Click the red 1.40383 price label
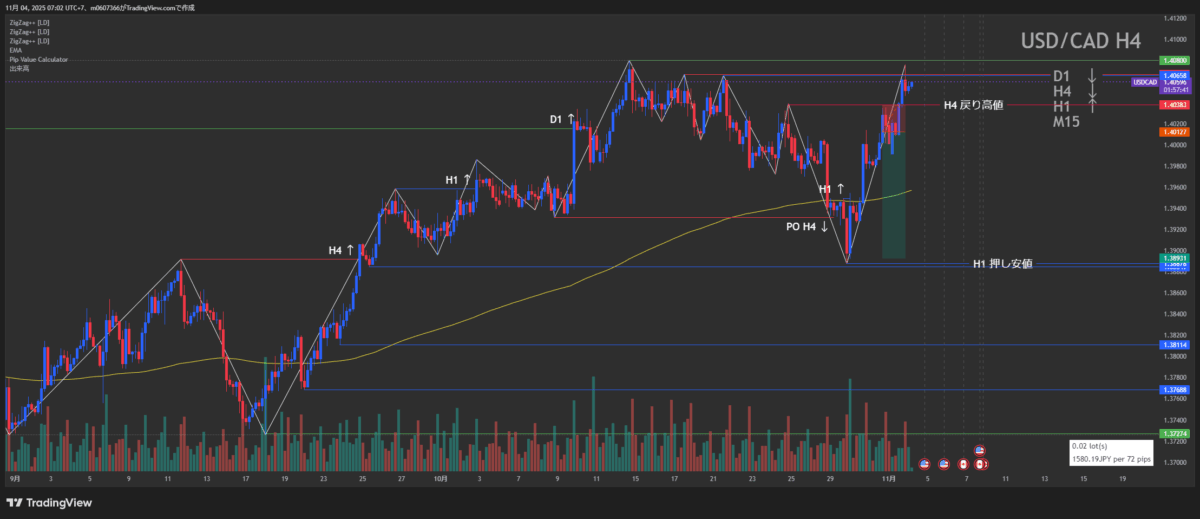This screenshot has height=519, width=1200. [1172, 105]
